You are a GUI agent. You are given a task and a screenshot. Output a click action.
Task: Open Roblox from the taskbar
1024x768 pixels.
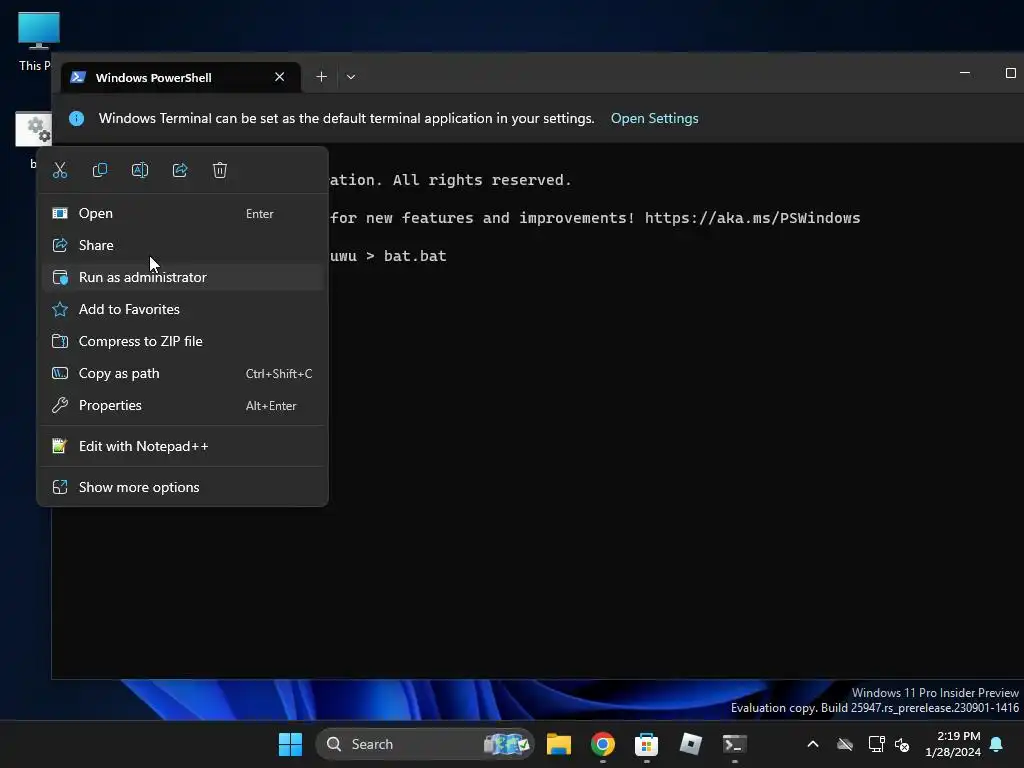(690, 744)
